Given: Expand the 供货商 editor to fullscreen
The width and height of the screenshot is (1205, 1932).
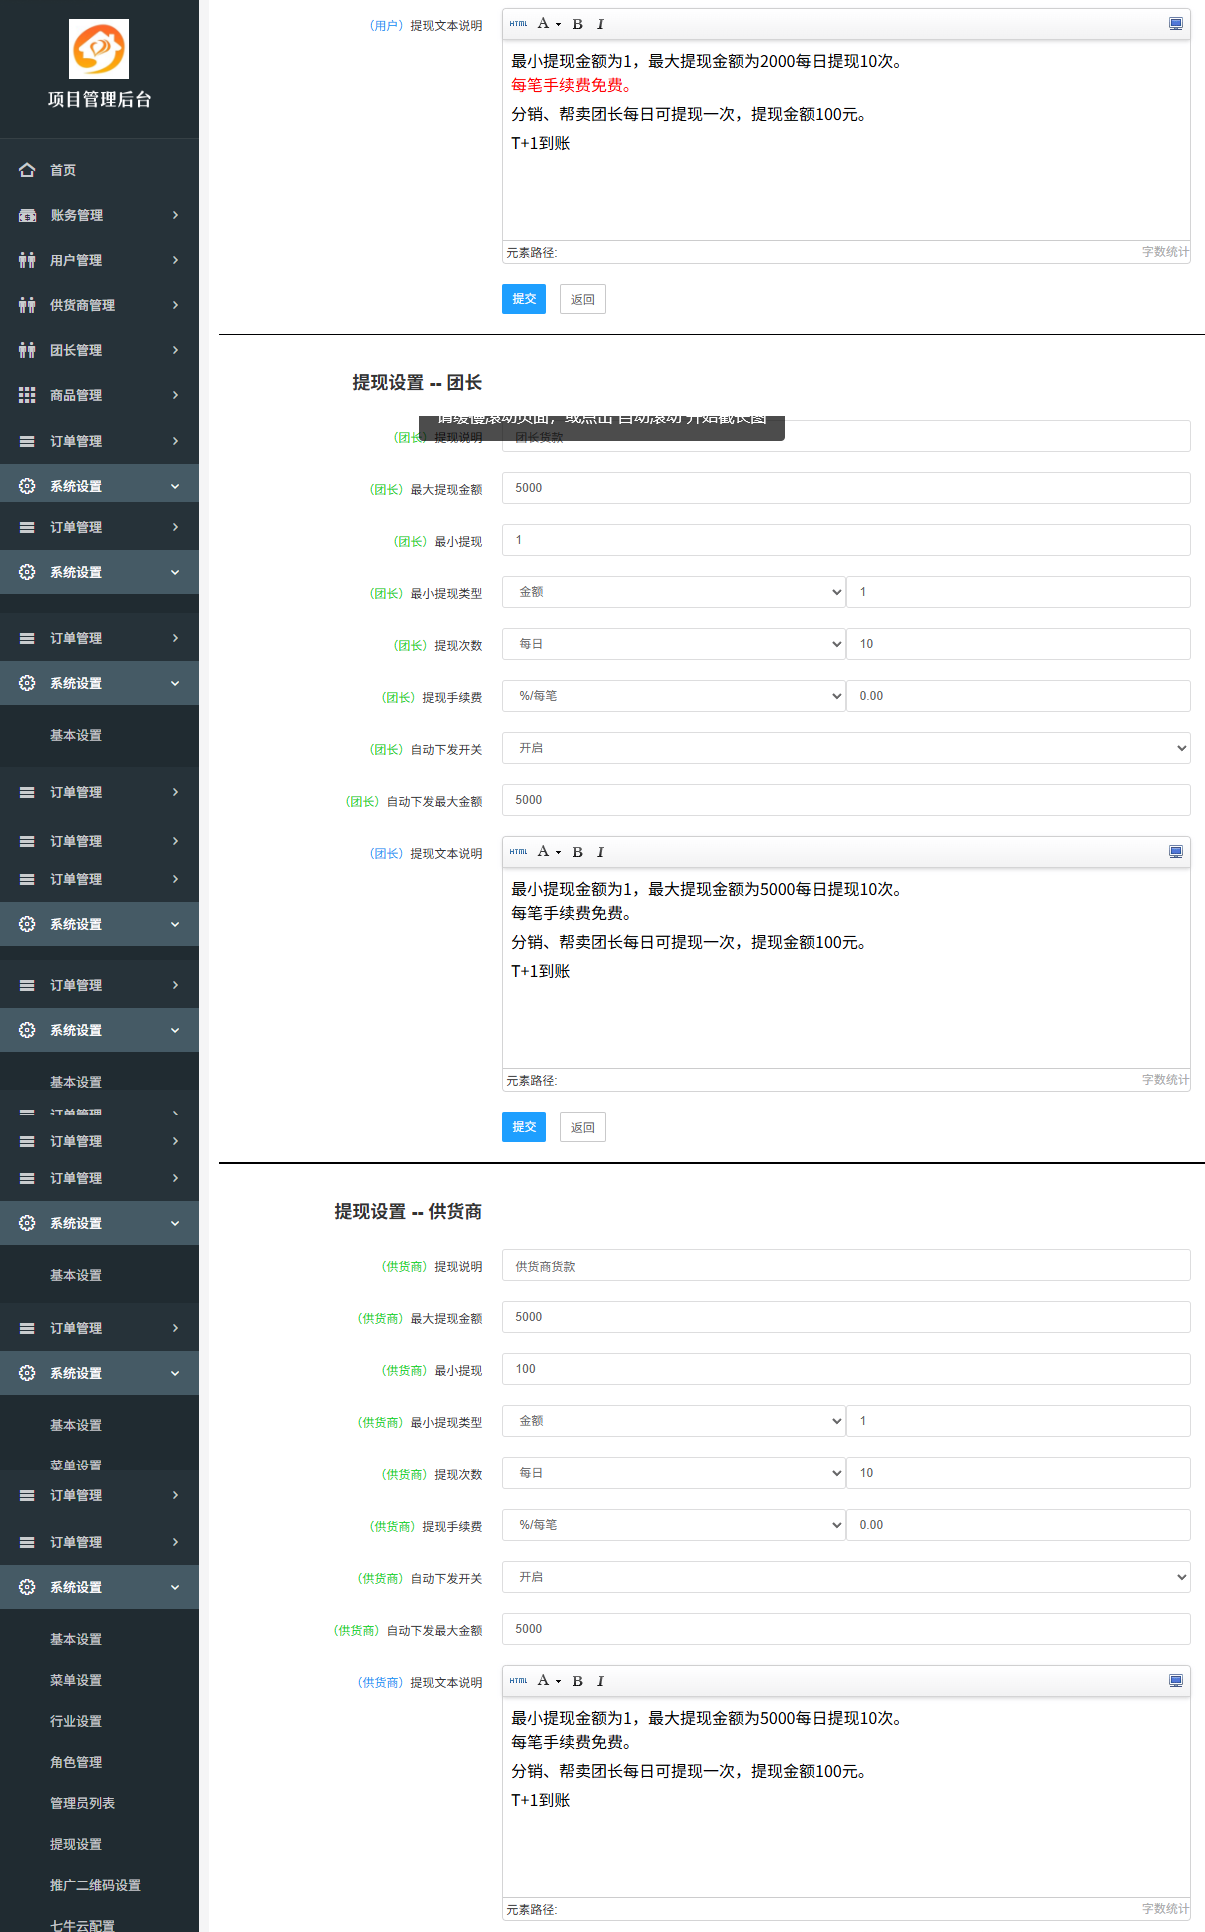Looking at the screenshot, I should click(x=1176, y=1681).
